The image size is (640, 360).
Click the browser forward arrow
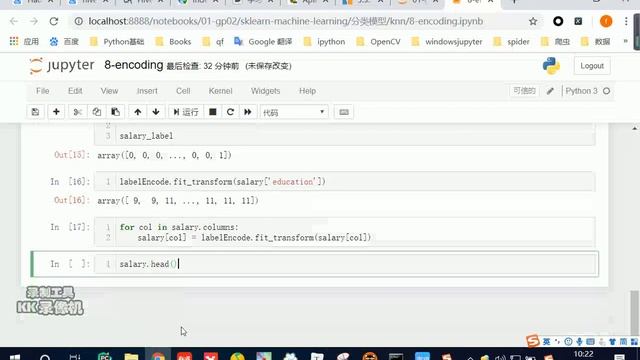pos(33,21)
